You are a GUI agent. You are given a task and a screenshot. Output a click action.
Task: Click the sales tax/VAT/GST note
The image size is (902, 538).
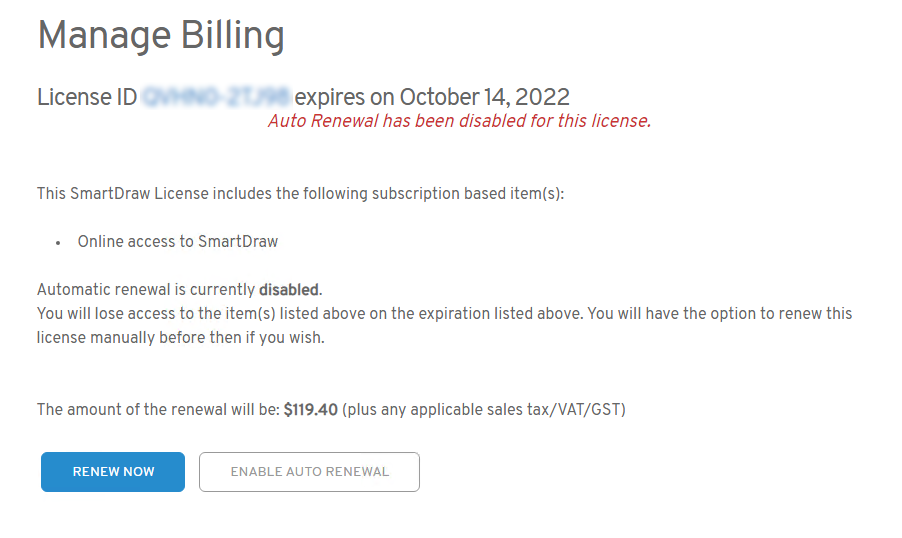point(484,409)
